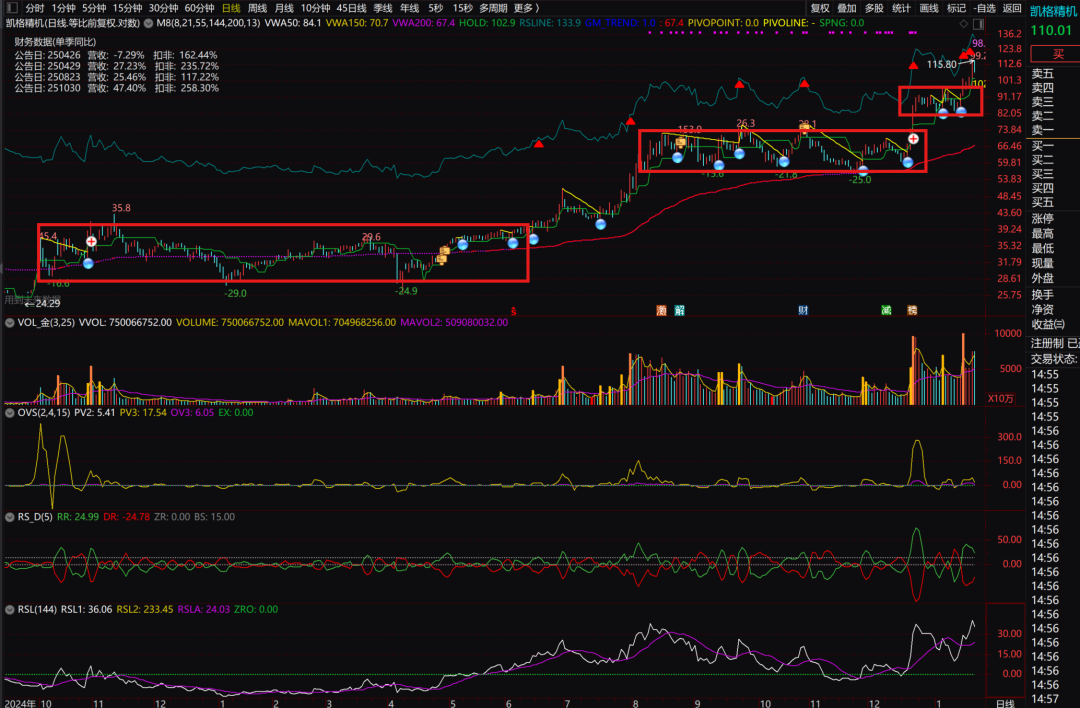Click the 画线 drawing tools button
1080x708 pixels.
pyautogui.click(x=929, y=8)
